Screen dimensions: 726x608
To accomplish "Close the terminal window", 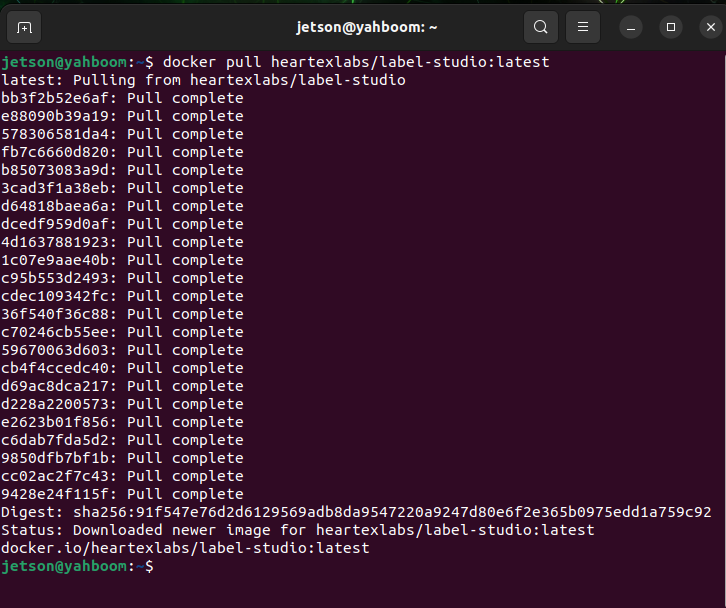I will (711, 27).
